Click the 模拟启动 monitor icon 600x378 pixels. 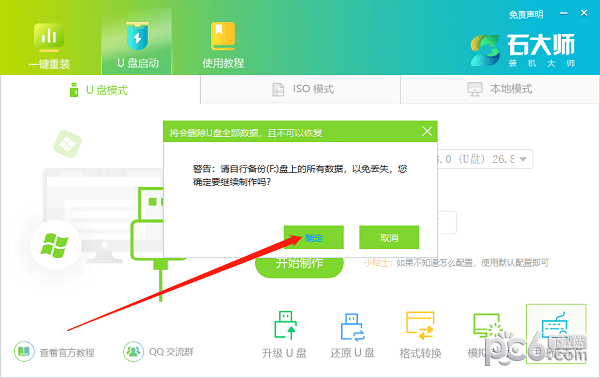pyautogui.click(x=488, y=326)
